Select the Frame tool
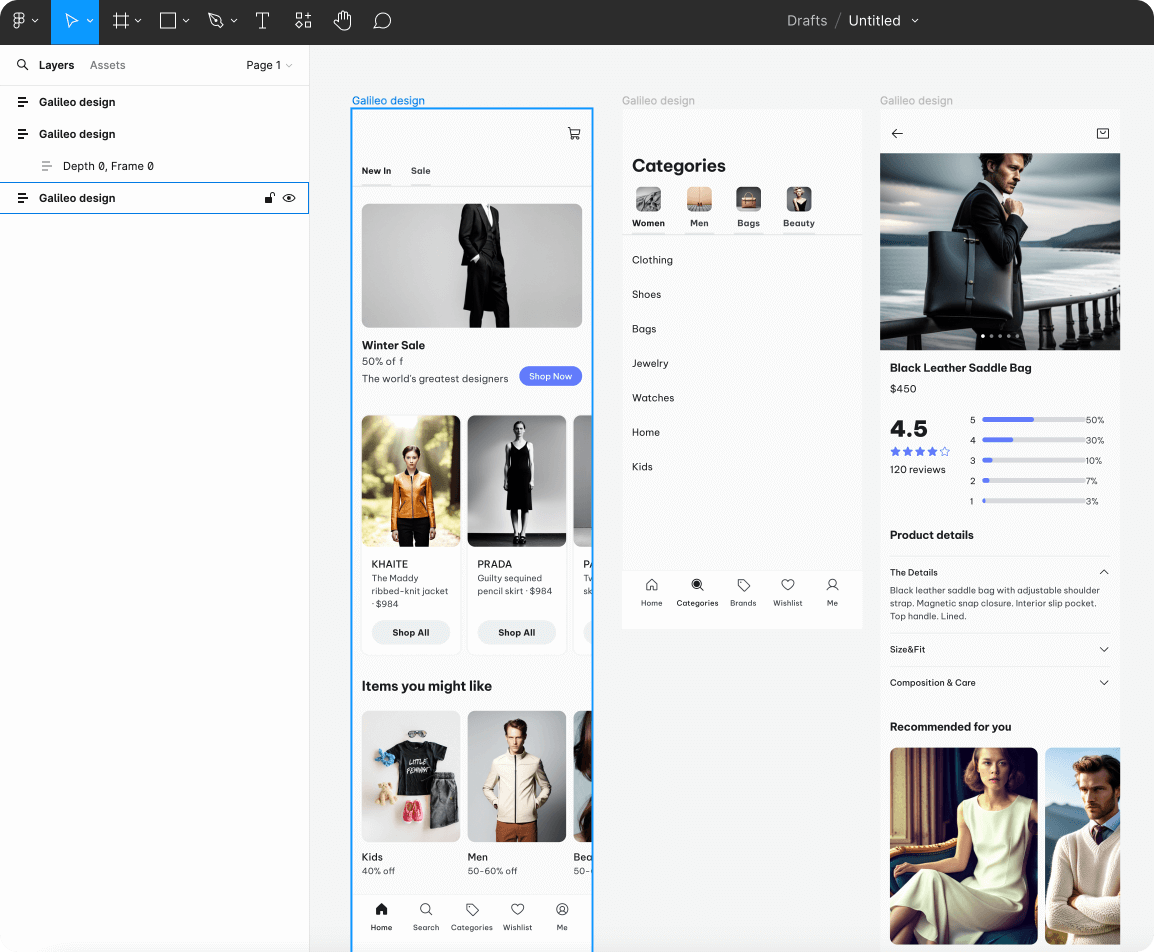 pyautogui.click(x=120, y=21)
